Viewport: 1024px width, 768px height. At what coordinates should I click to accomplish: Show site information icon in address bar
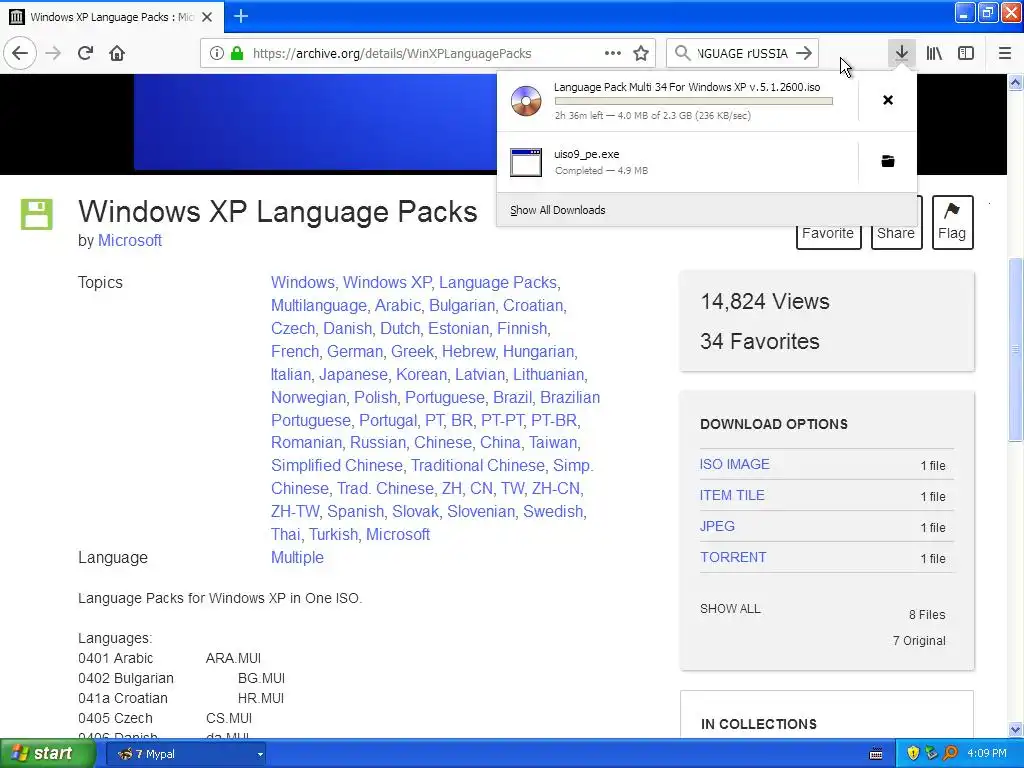click(216, 53)
